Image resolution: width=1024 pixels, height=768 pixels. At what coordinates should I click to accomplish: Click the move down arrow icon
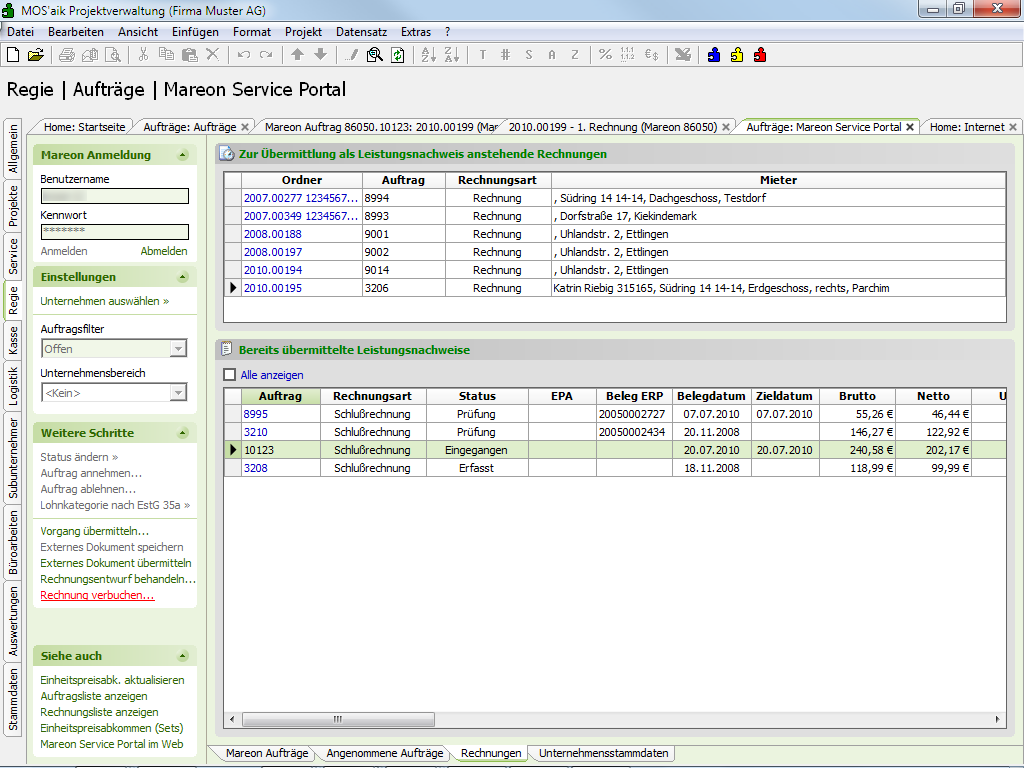tap(320, 55)
